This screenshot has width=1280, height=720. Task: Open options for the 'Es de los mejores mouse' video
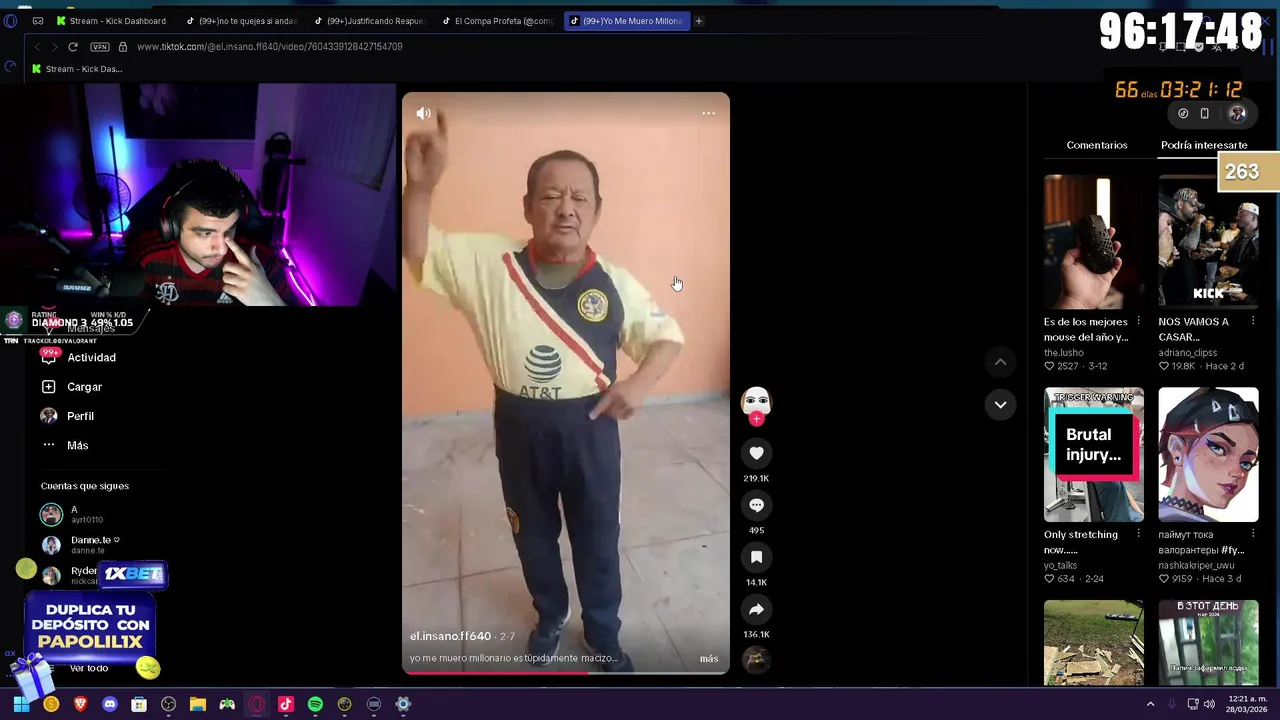1139,322
